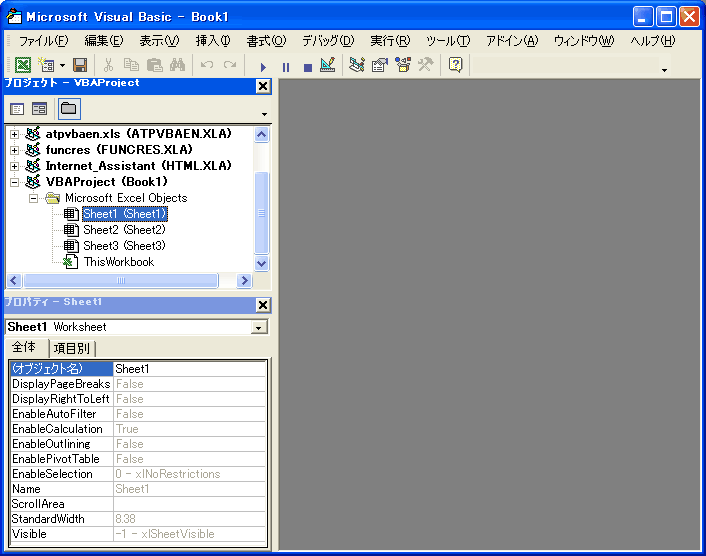The image size is (706, 556).
Task: Click the DisplayPageBreaks property value
Action: [190, 384]
